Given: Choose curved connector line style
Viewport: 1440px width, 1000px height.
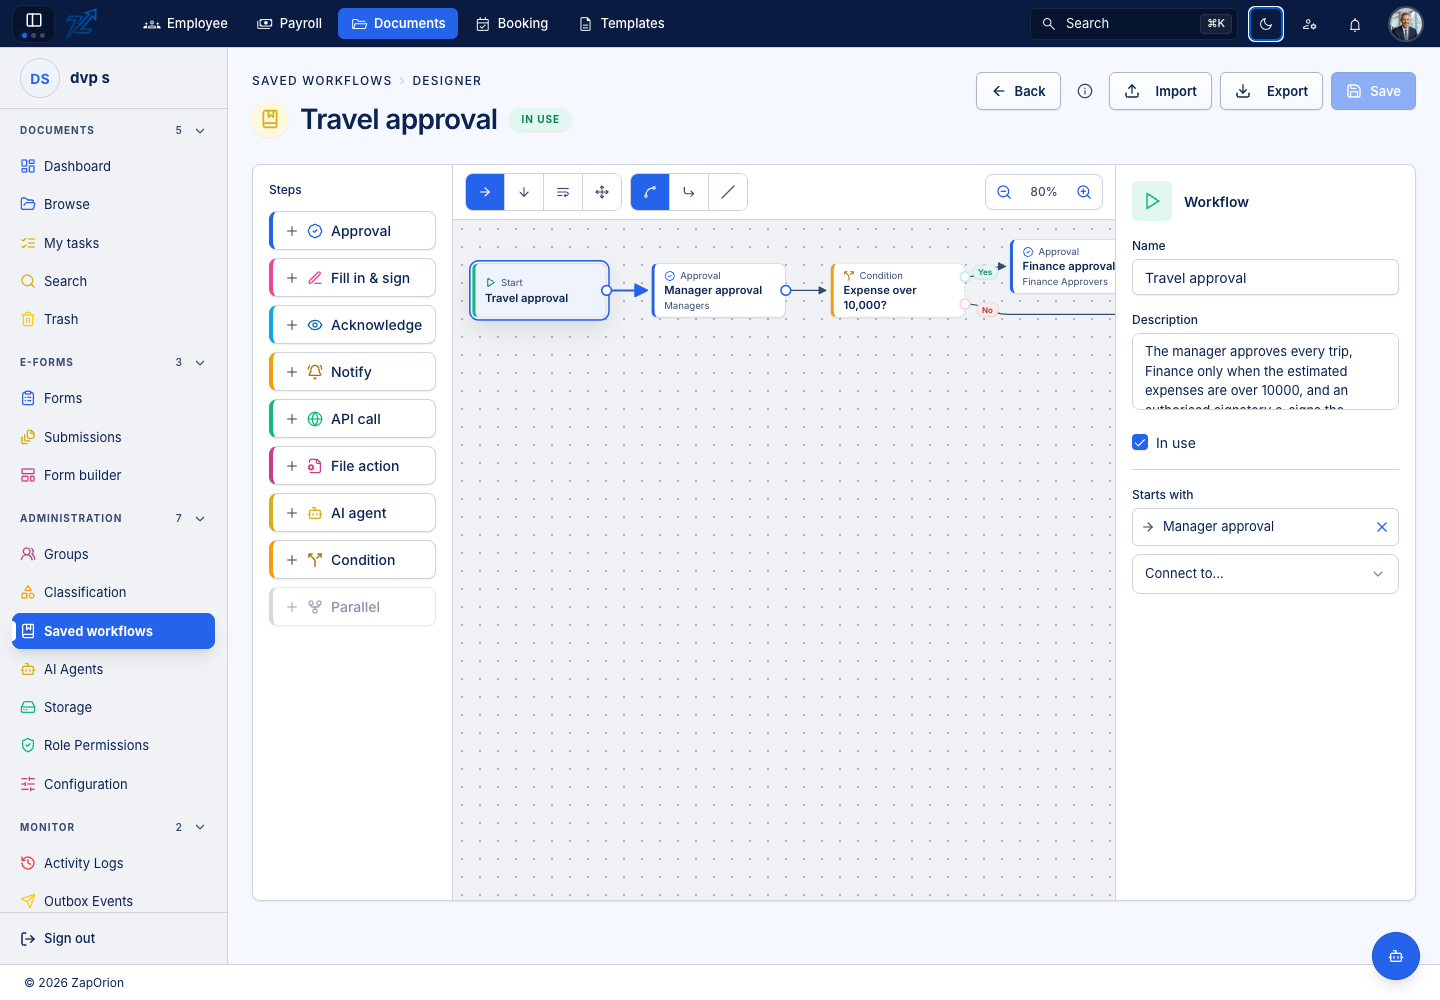Looking at the screenshot, I should click(x=650, y=192).
